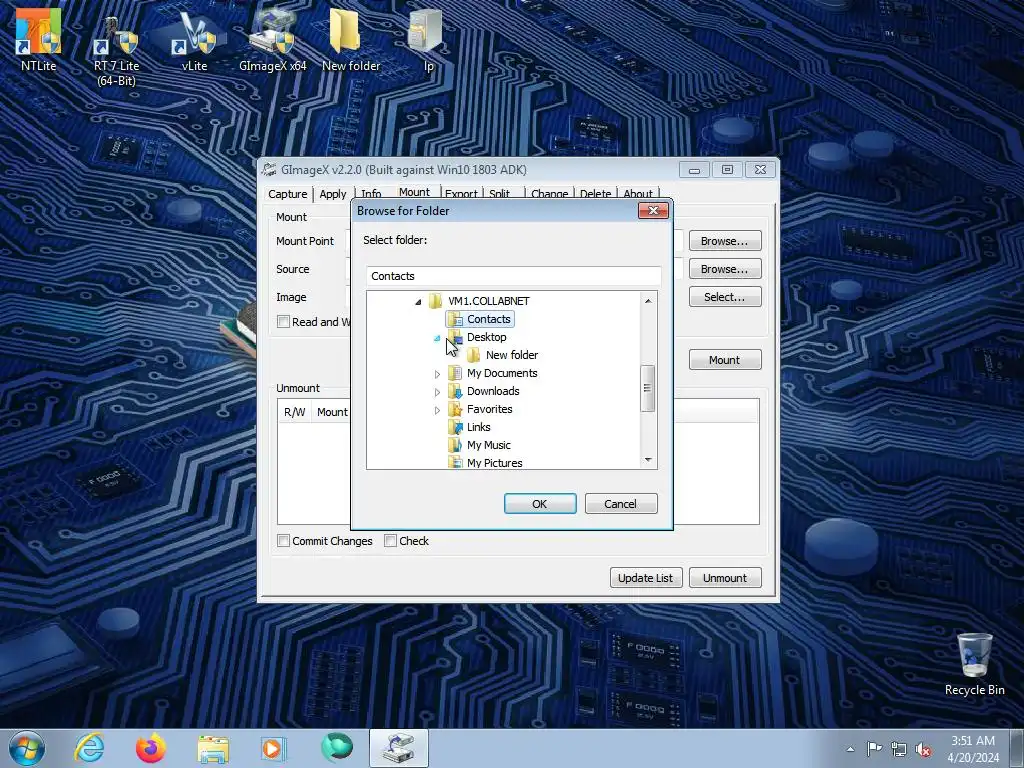
Task: Open Action Center flag icon
Action: (x=874, y=749)
